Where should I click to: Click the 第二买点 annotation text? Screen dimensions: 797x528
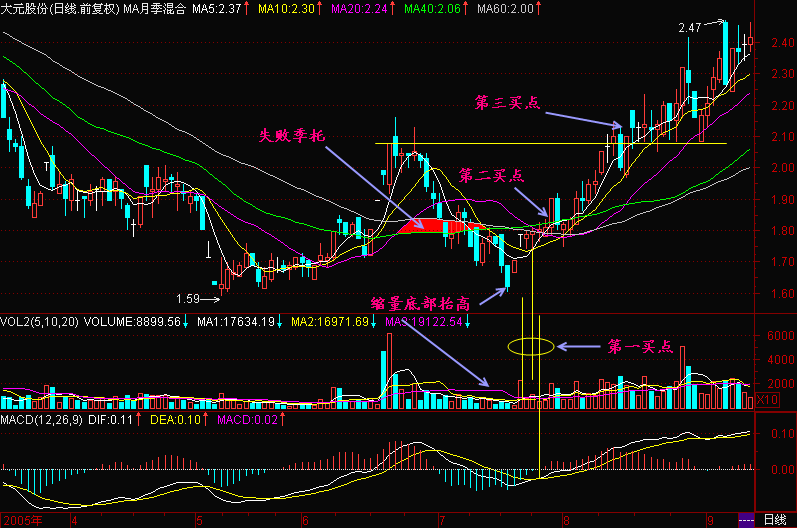(x=491, y=175)
